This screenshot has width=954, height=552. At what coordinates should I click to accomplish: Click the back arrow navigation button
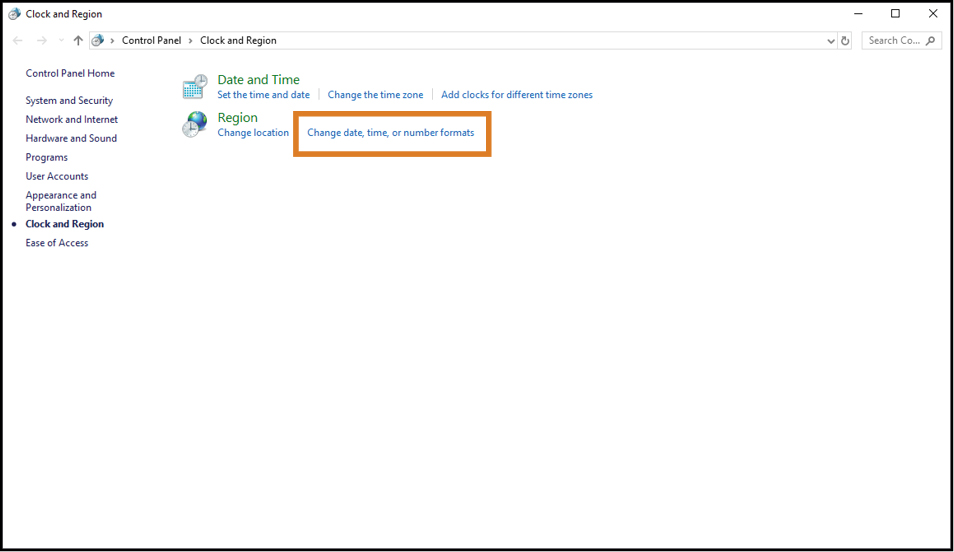pos(18,40)
